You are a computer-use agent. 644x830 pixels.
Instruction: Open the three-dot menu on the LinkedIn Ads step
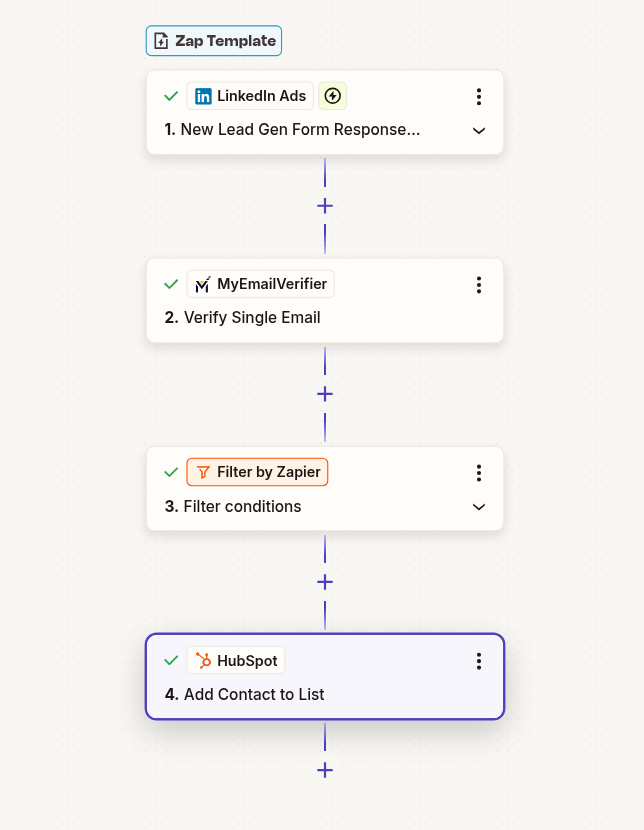(x=479, y=96)
